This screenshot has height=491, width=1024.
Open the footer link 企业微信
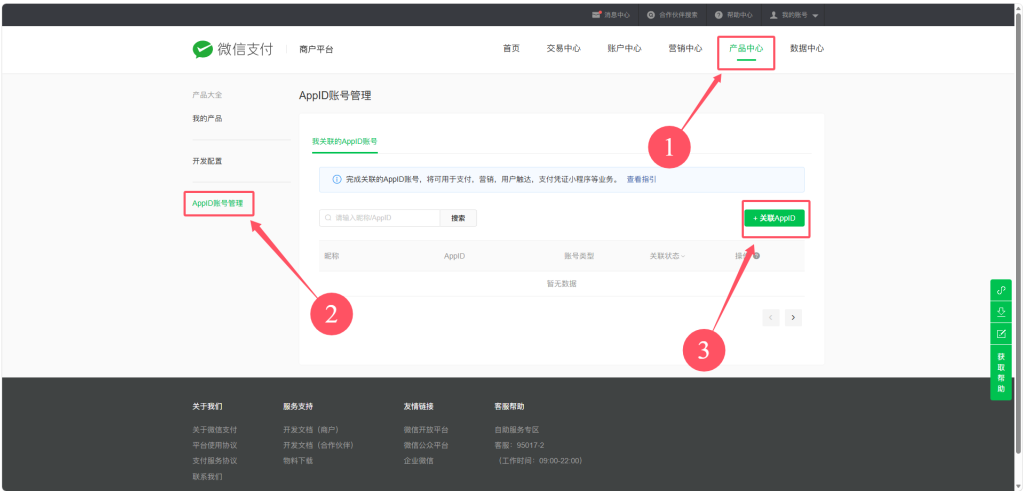point(419,461)
